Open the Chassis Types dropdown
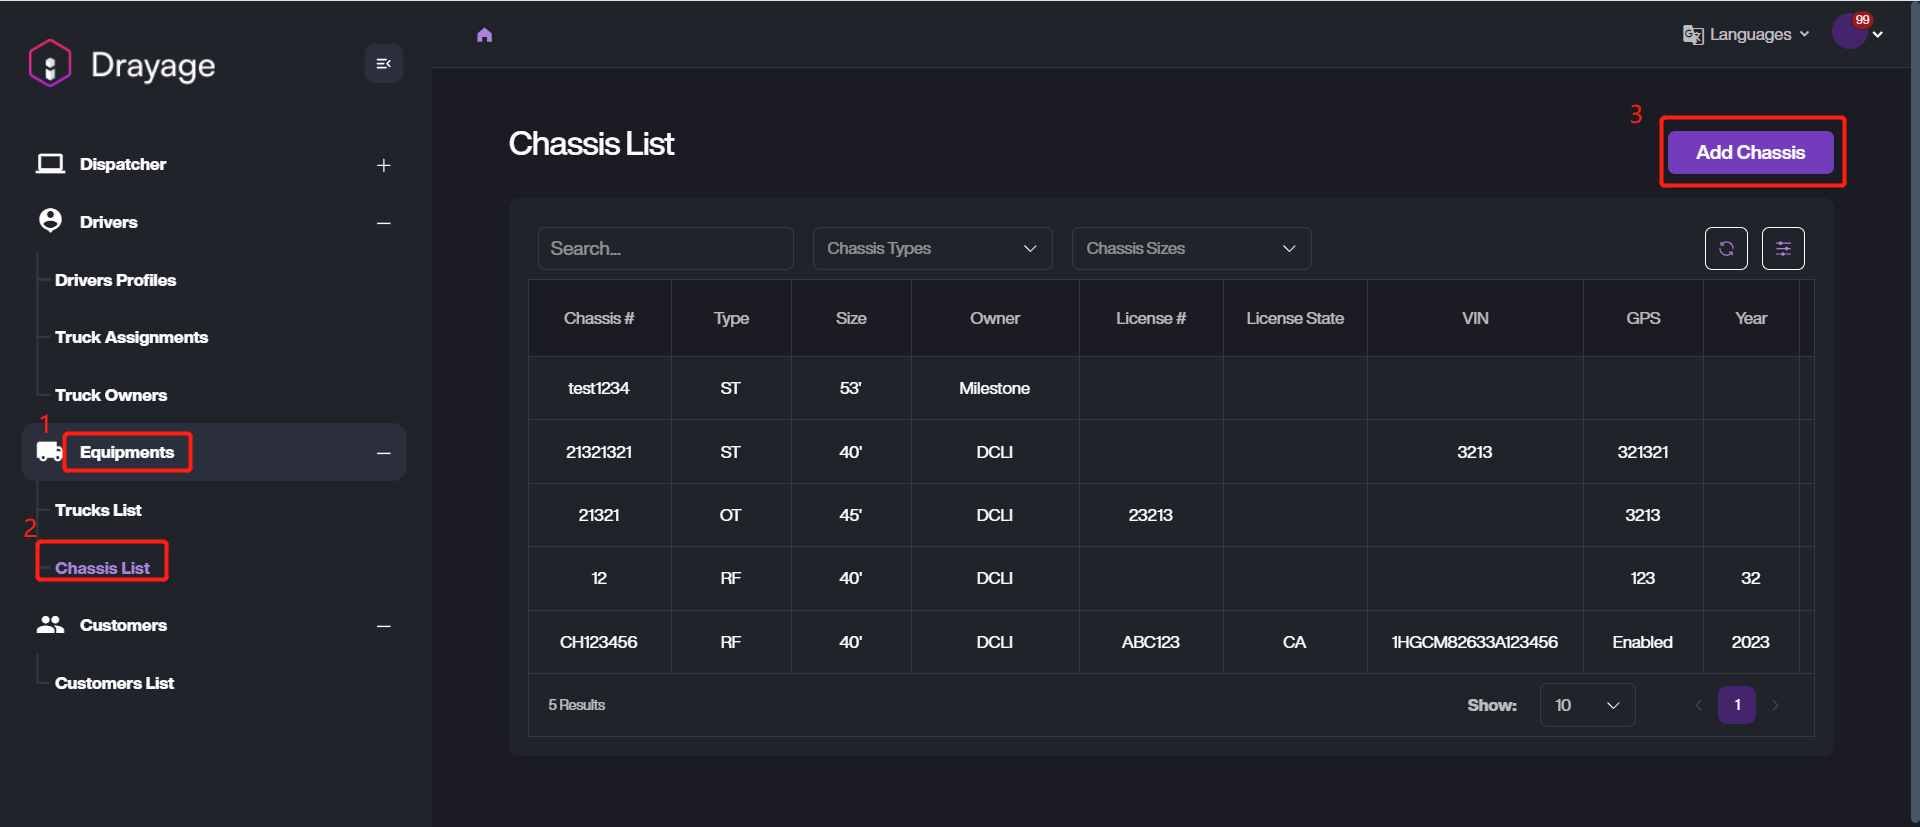1920x827 pixels. [932, 249]
